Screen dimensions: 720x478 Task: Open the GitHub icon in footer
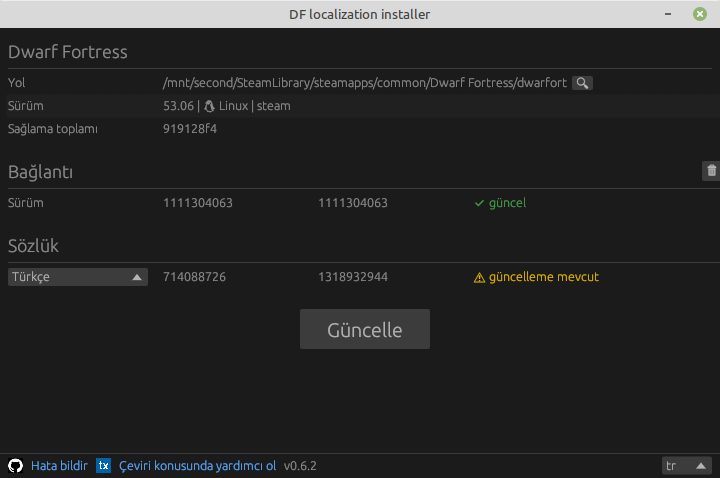tap(16, 466)
